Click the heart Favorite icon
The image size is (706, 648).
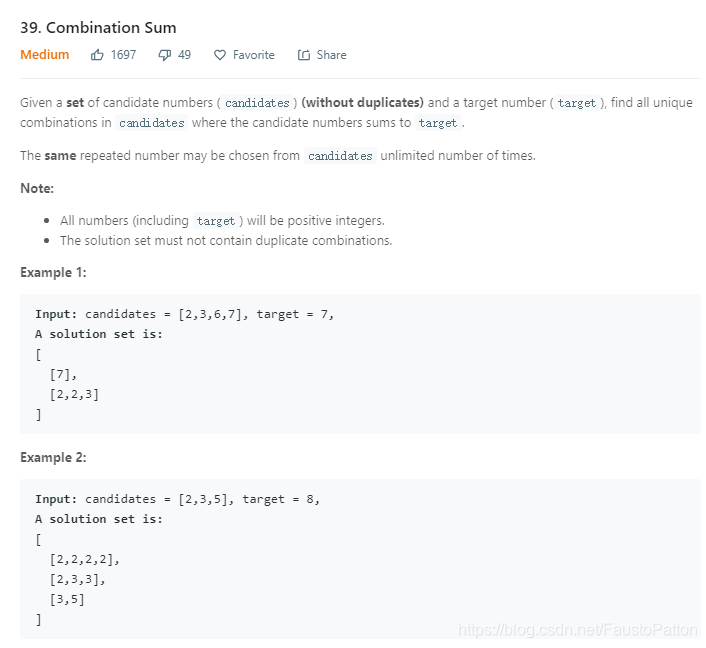(x=220, y=55)
